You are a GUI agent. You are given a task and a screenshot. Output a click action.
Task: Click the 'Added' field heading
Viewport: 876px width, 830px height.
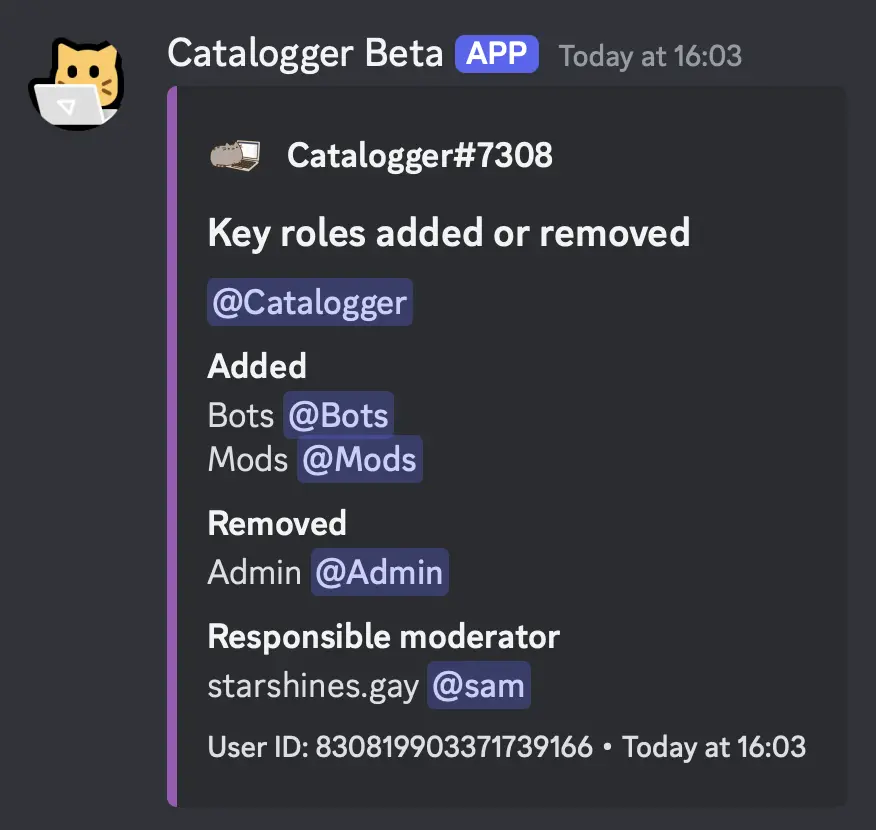(x=257, y=367)
